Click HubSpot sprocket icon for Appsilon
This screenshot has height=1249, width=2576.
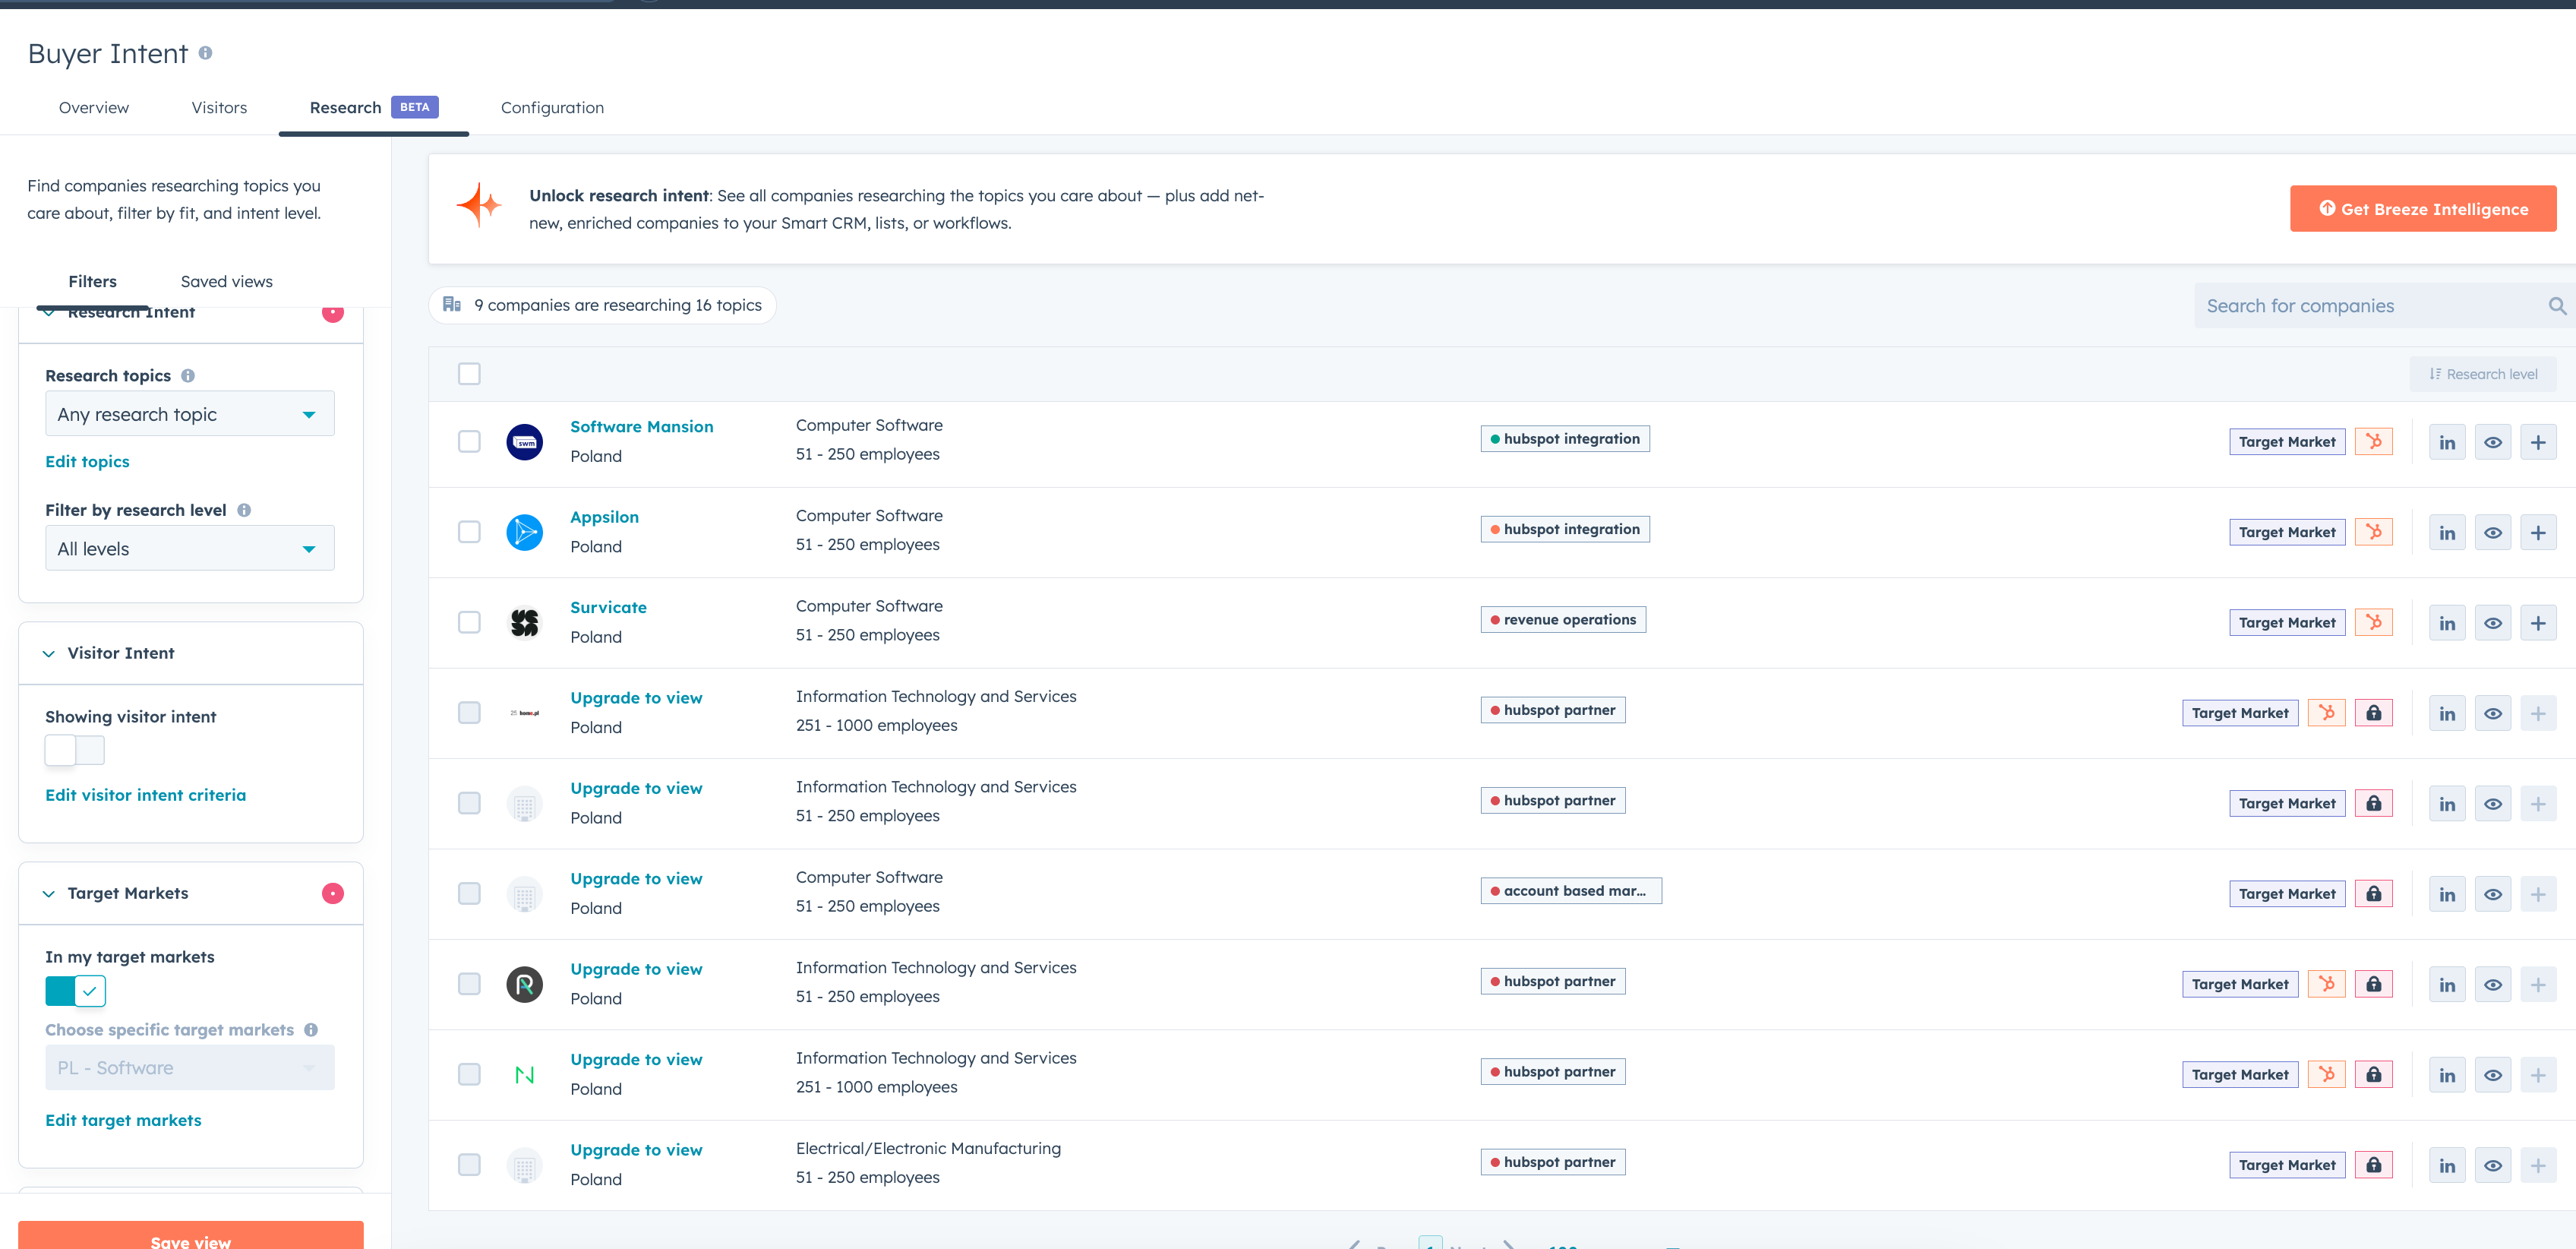coord(2373,531)
